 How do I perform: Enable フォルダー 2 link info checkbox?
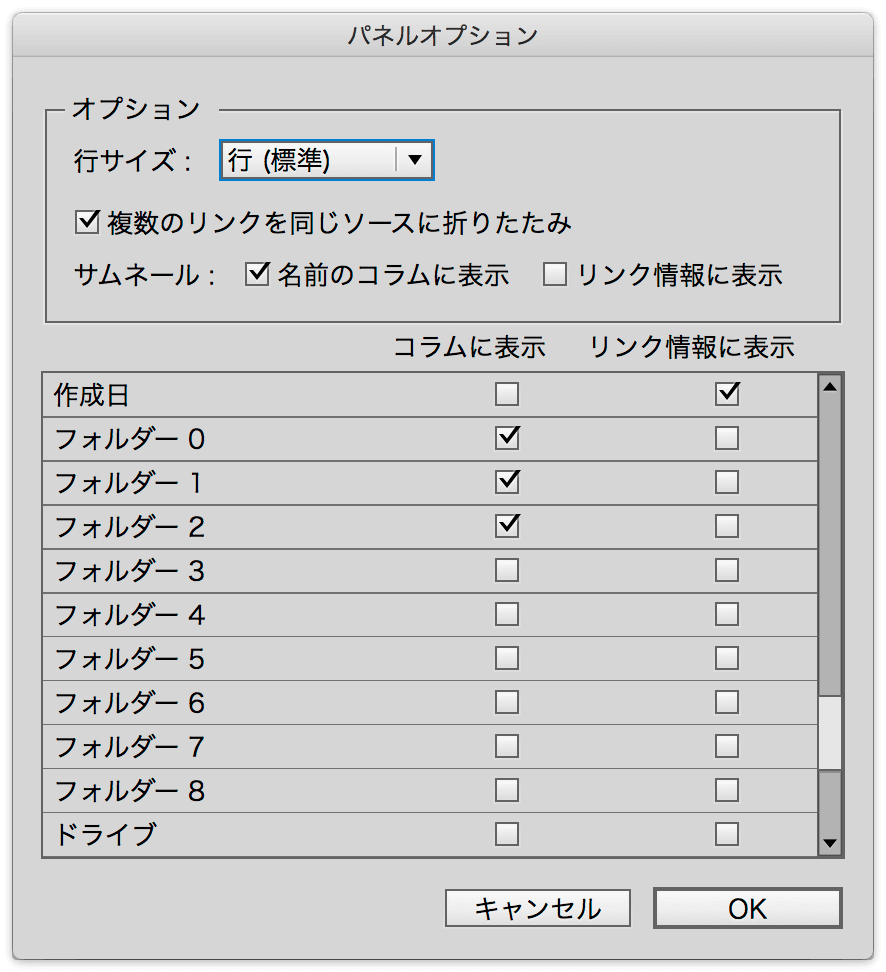coord(727,526)
